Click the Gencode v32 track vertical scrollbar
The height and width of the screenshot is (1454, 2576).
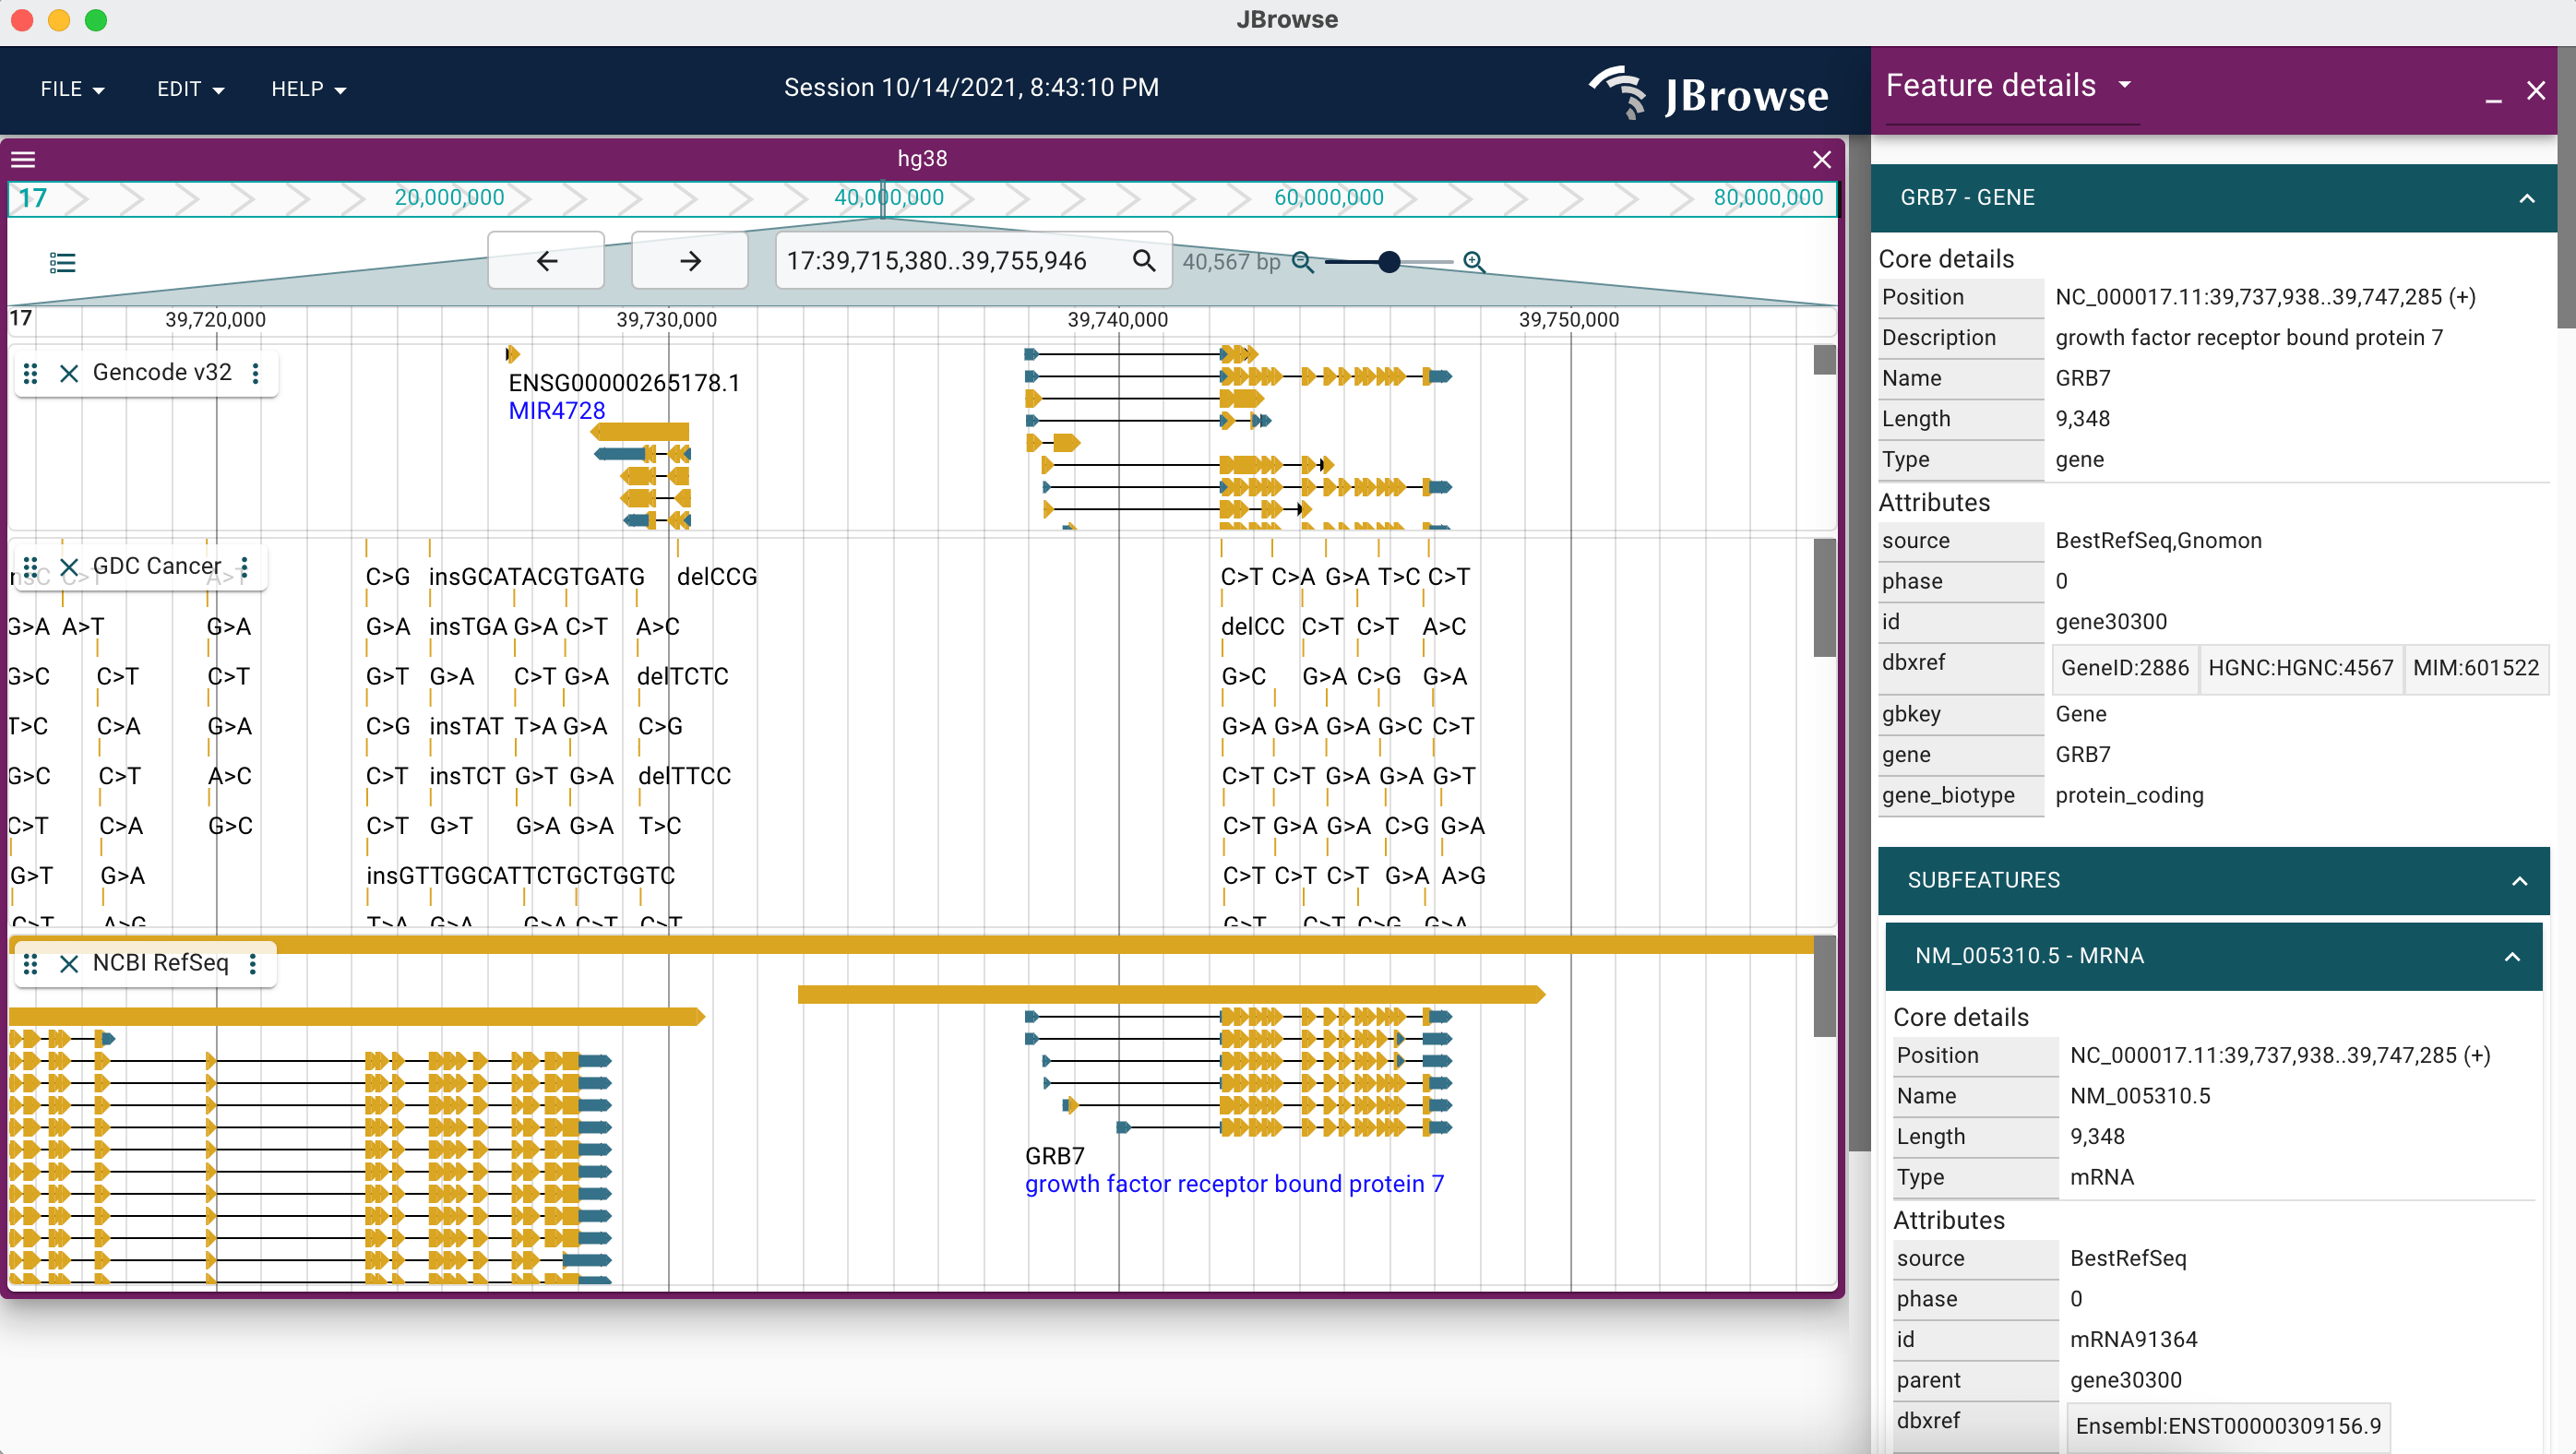click(1824, 360)
